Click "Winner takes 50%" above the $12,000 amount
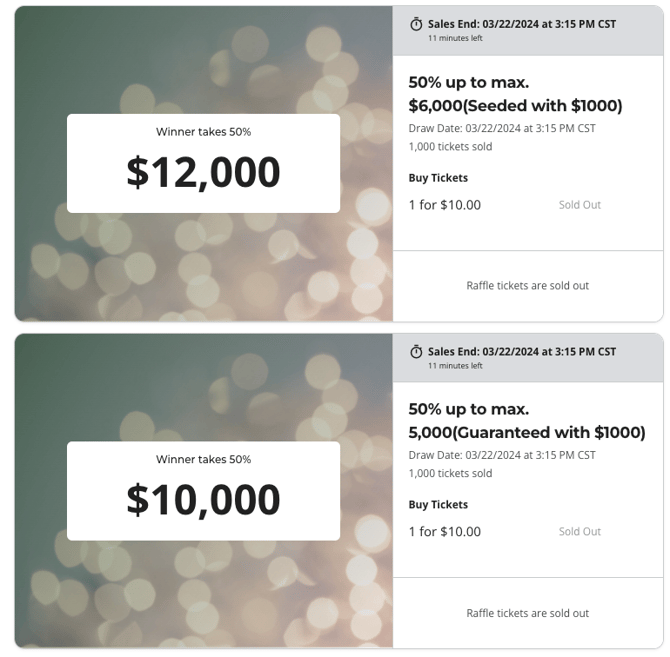 (x=203, y=132)
